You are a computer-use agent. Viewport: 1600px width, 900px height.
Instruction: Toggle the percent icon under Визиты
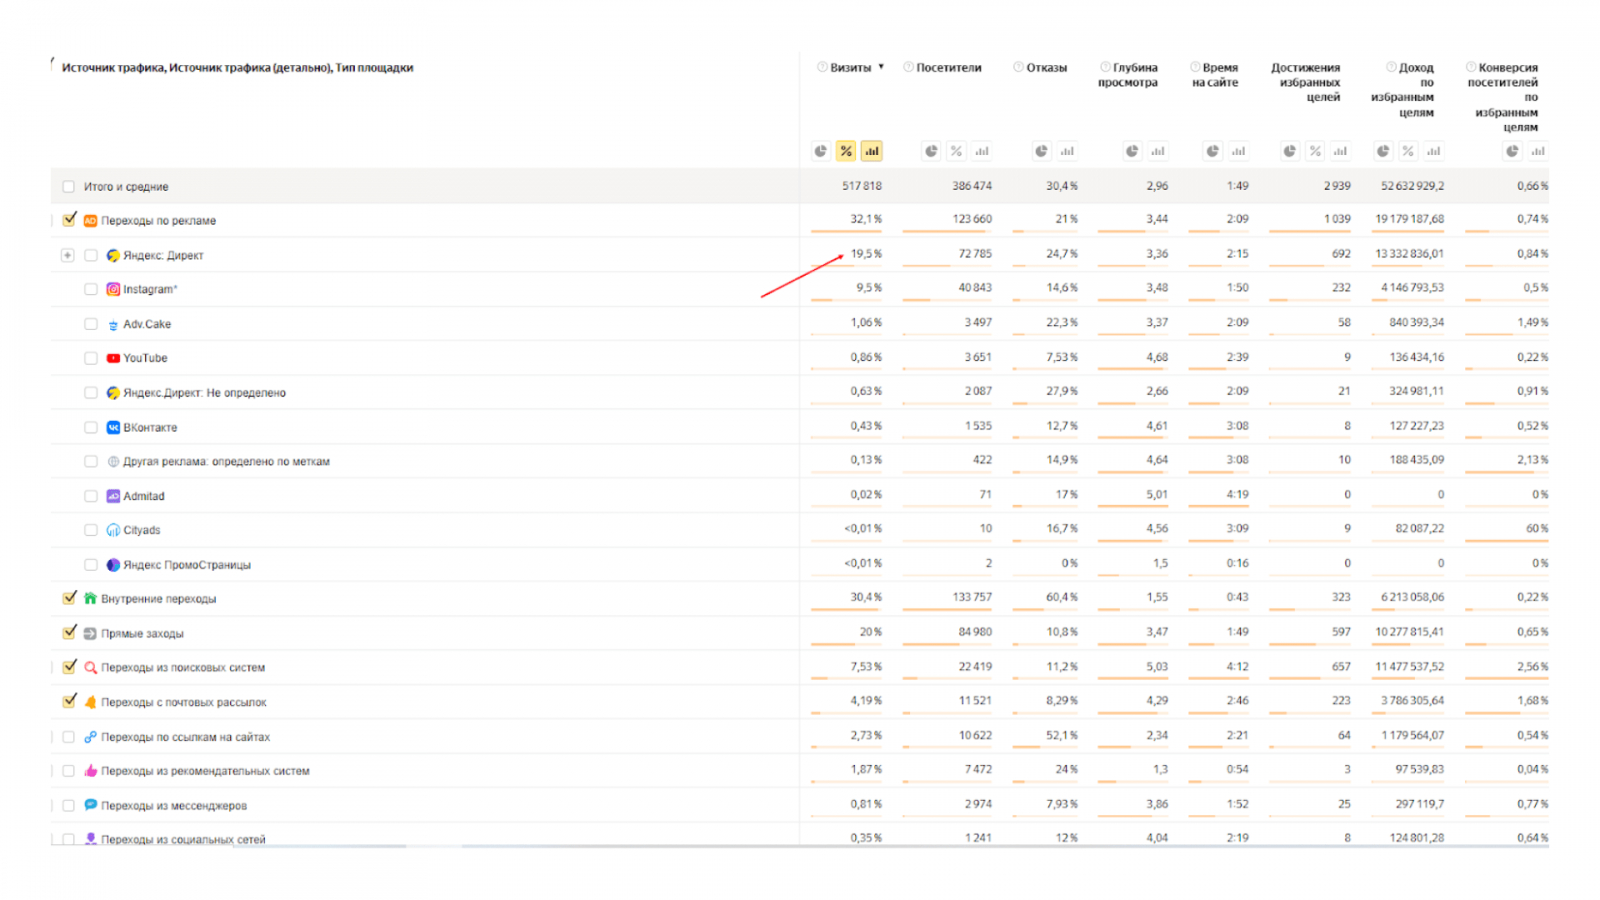[846, 151]
